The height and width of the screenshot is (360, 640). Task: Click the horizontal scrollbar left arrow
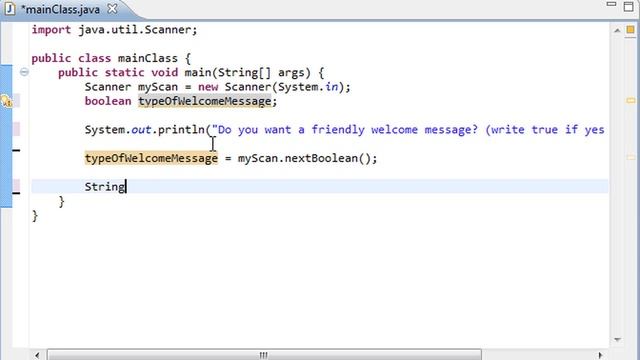pyautogui.click(x=37, y=355)
